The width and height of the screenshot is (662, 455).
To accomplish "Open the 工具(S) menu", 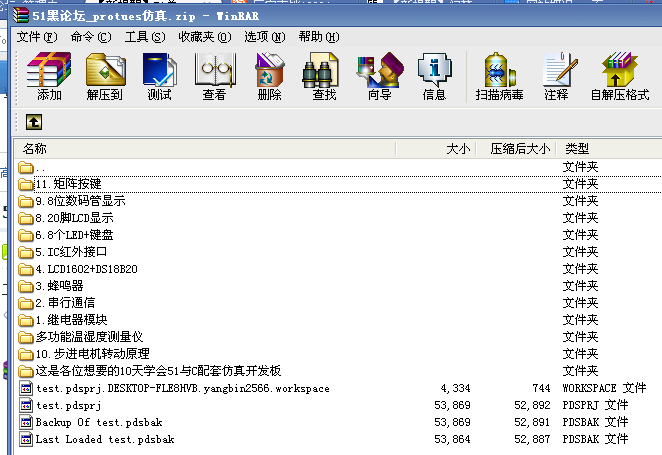I will tap(145, 37).
